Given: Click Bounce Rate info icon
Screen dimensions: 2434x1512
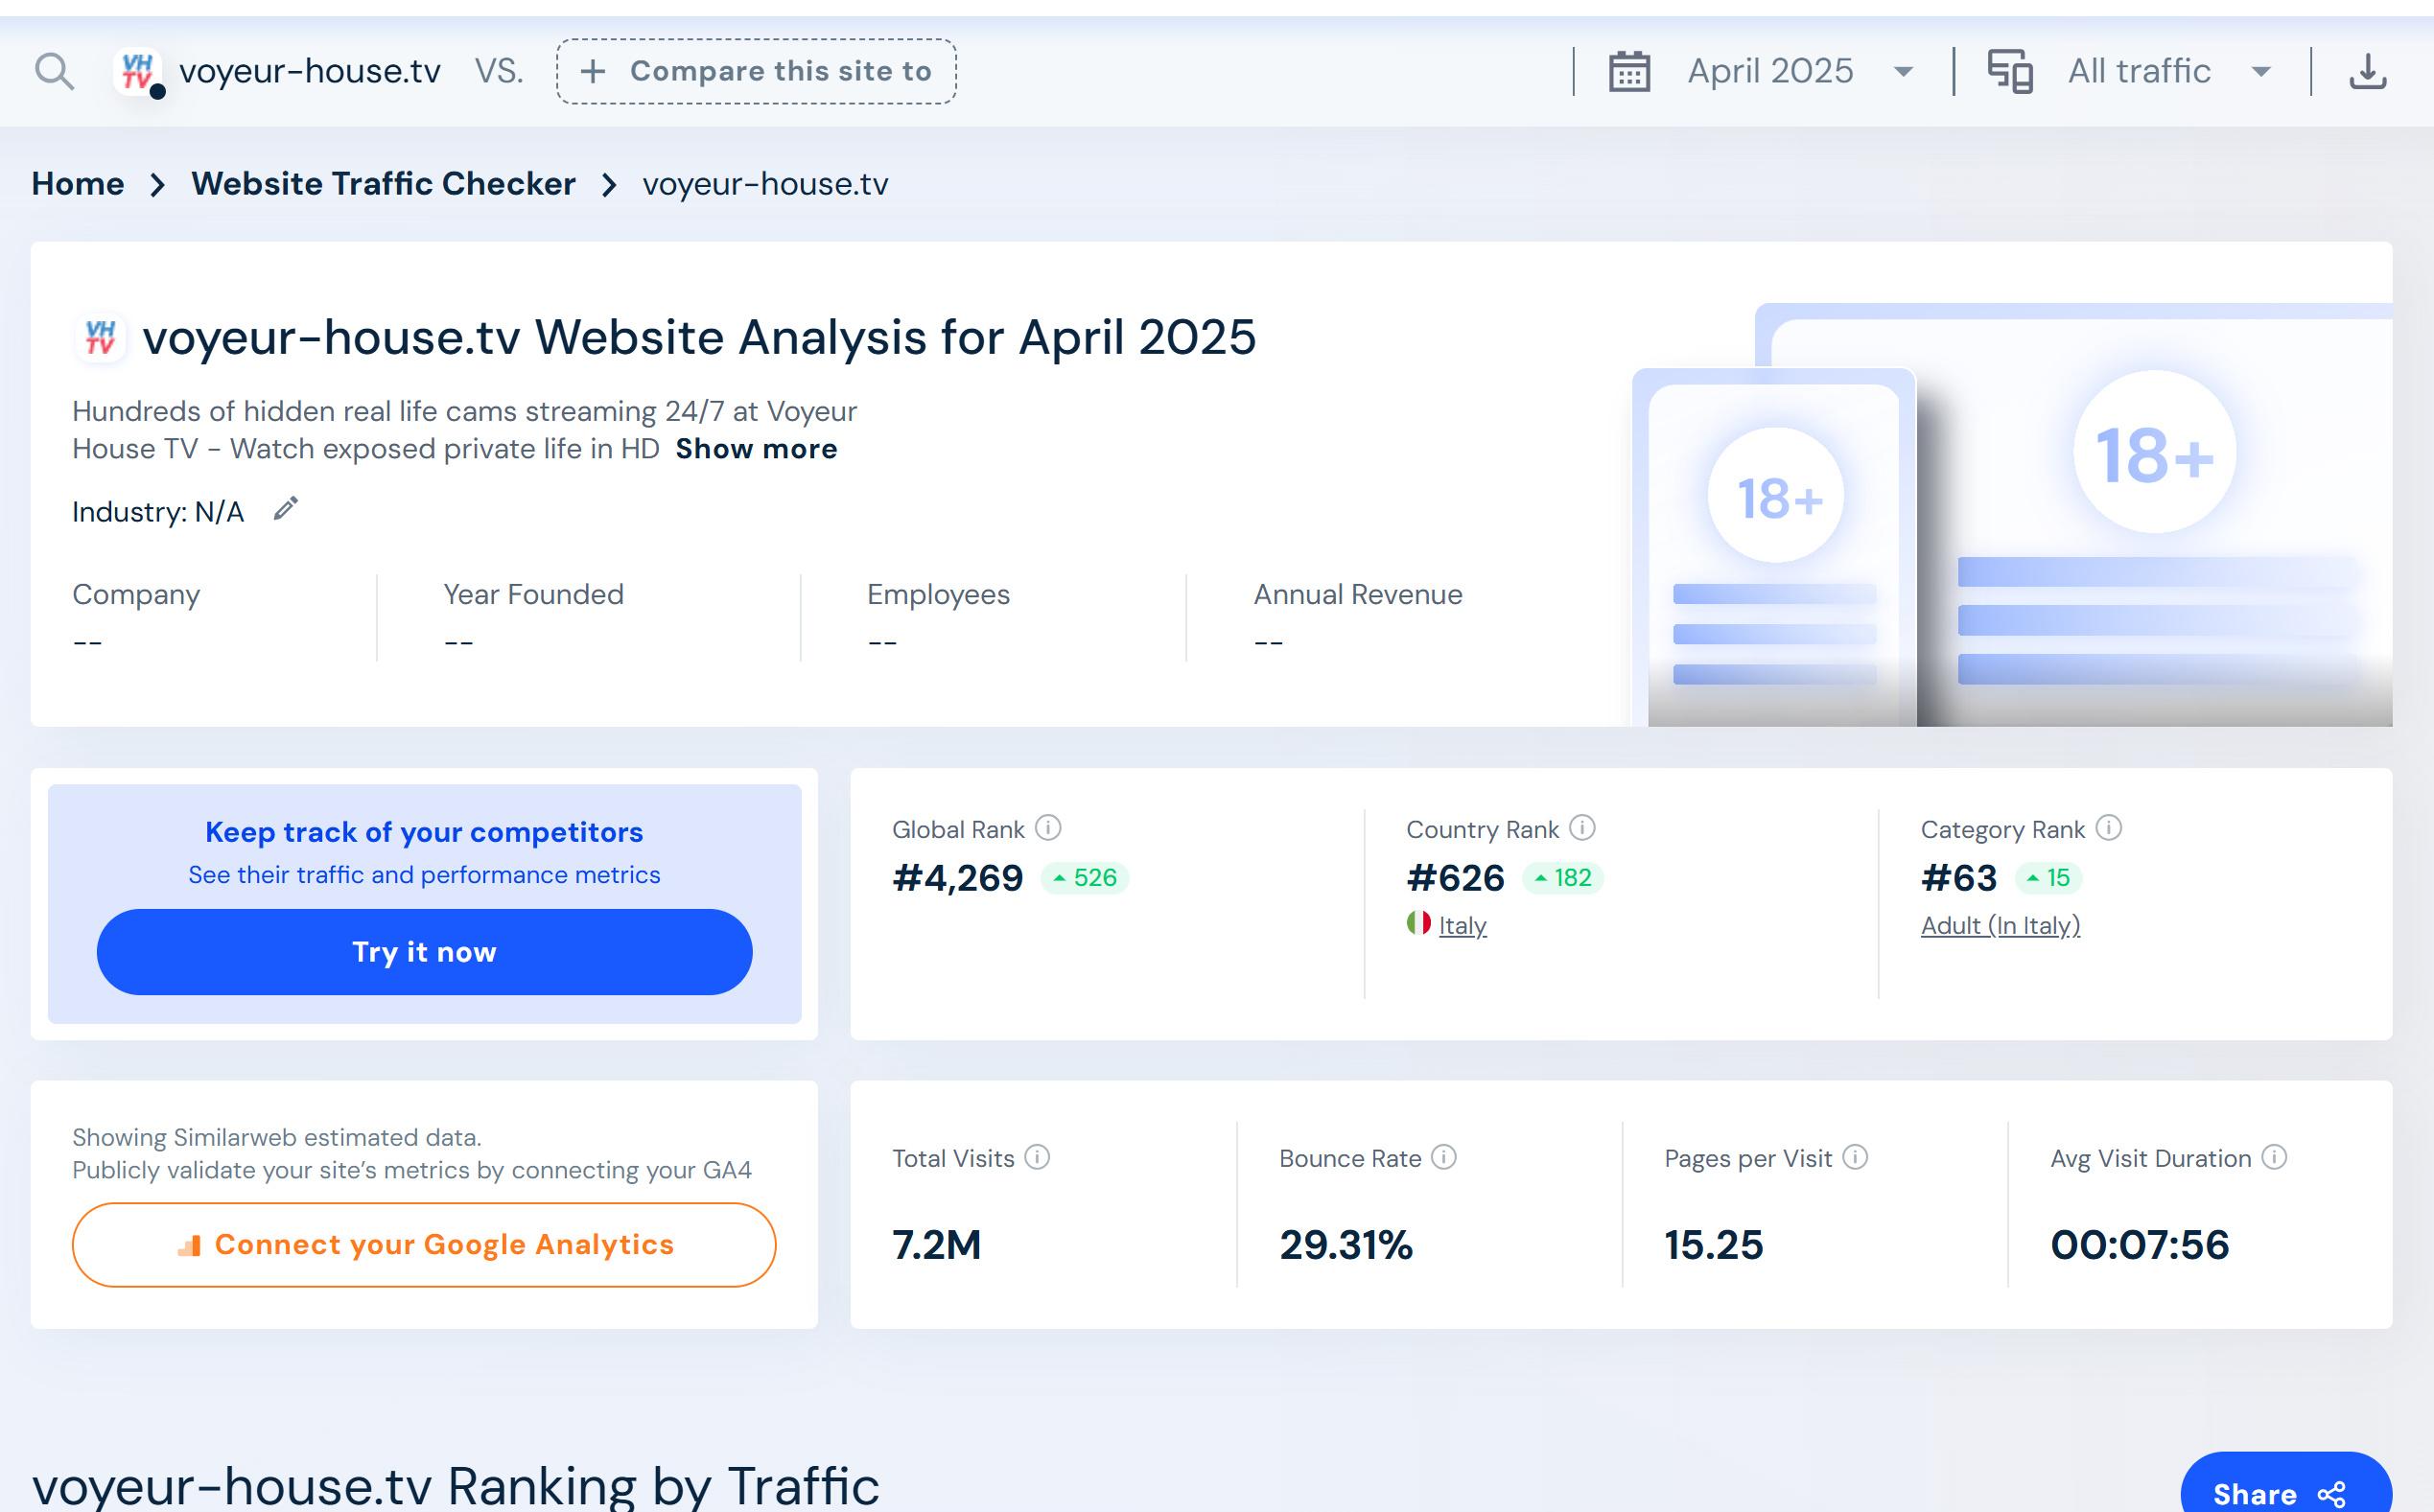Looking at the screenshot, I should (1444, 1157).
